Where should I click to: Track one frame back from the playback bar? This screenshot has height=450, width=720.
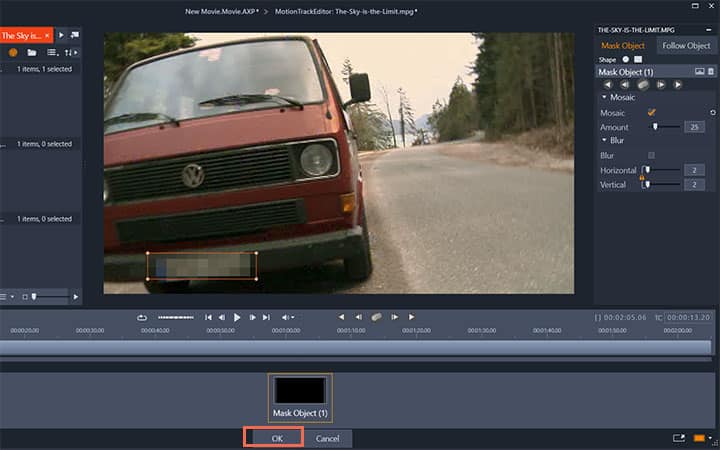coord(358,317)
